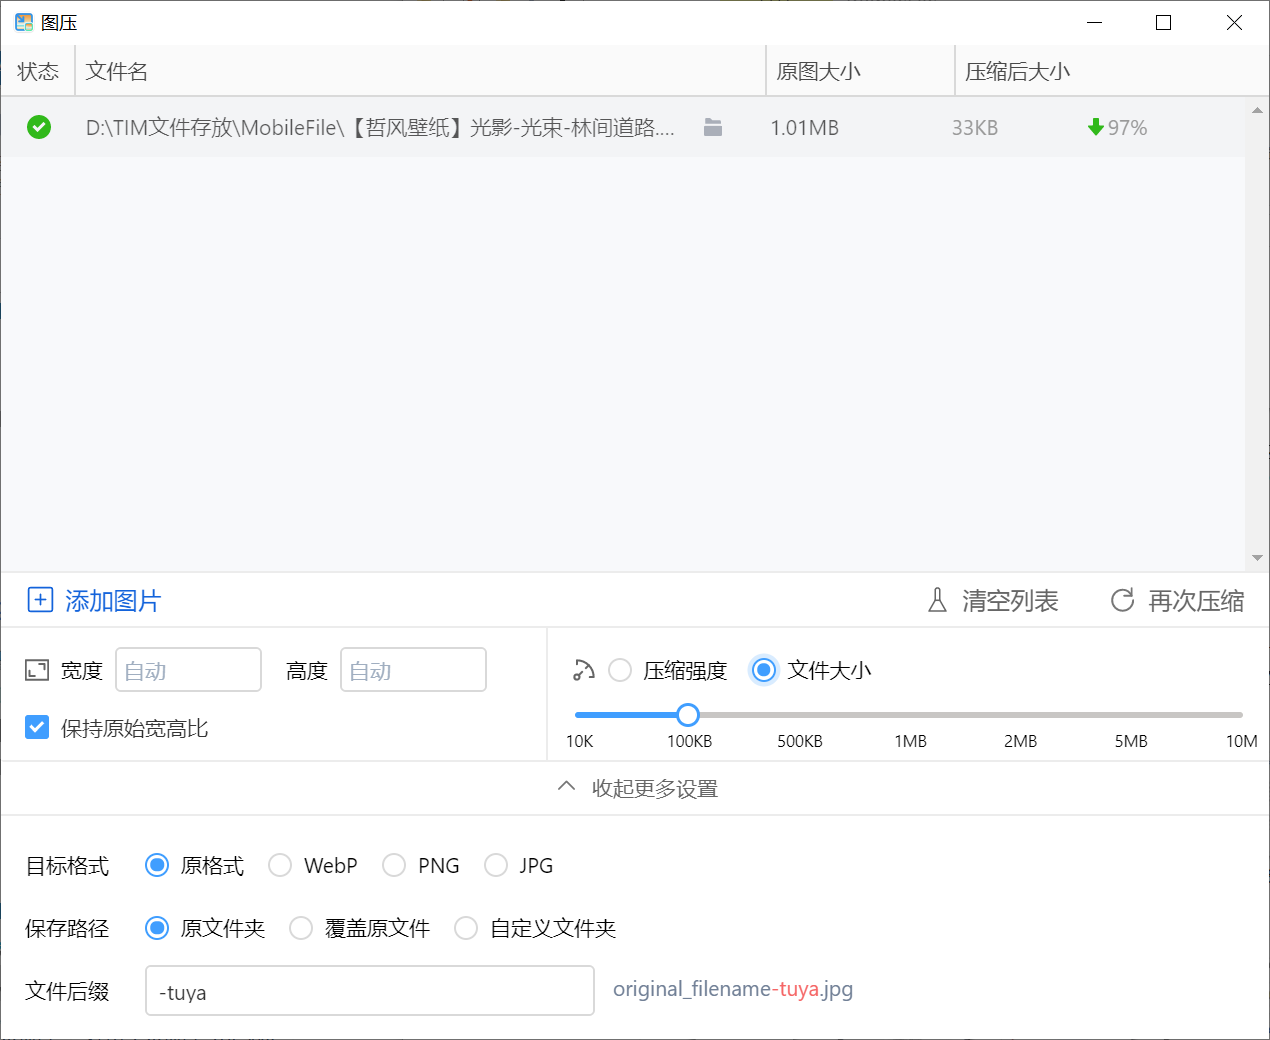1270x1040 pixels.
Task: Toggle the 保持原始宽高比 checkbox
Action: tap(37, 727)
